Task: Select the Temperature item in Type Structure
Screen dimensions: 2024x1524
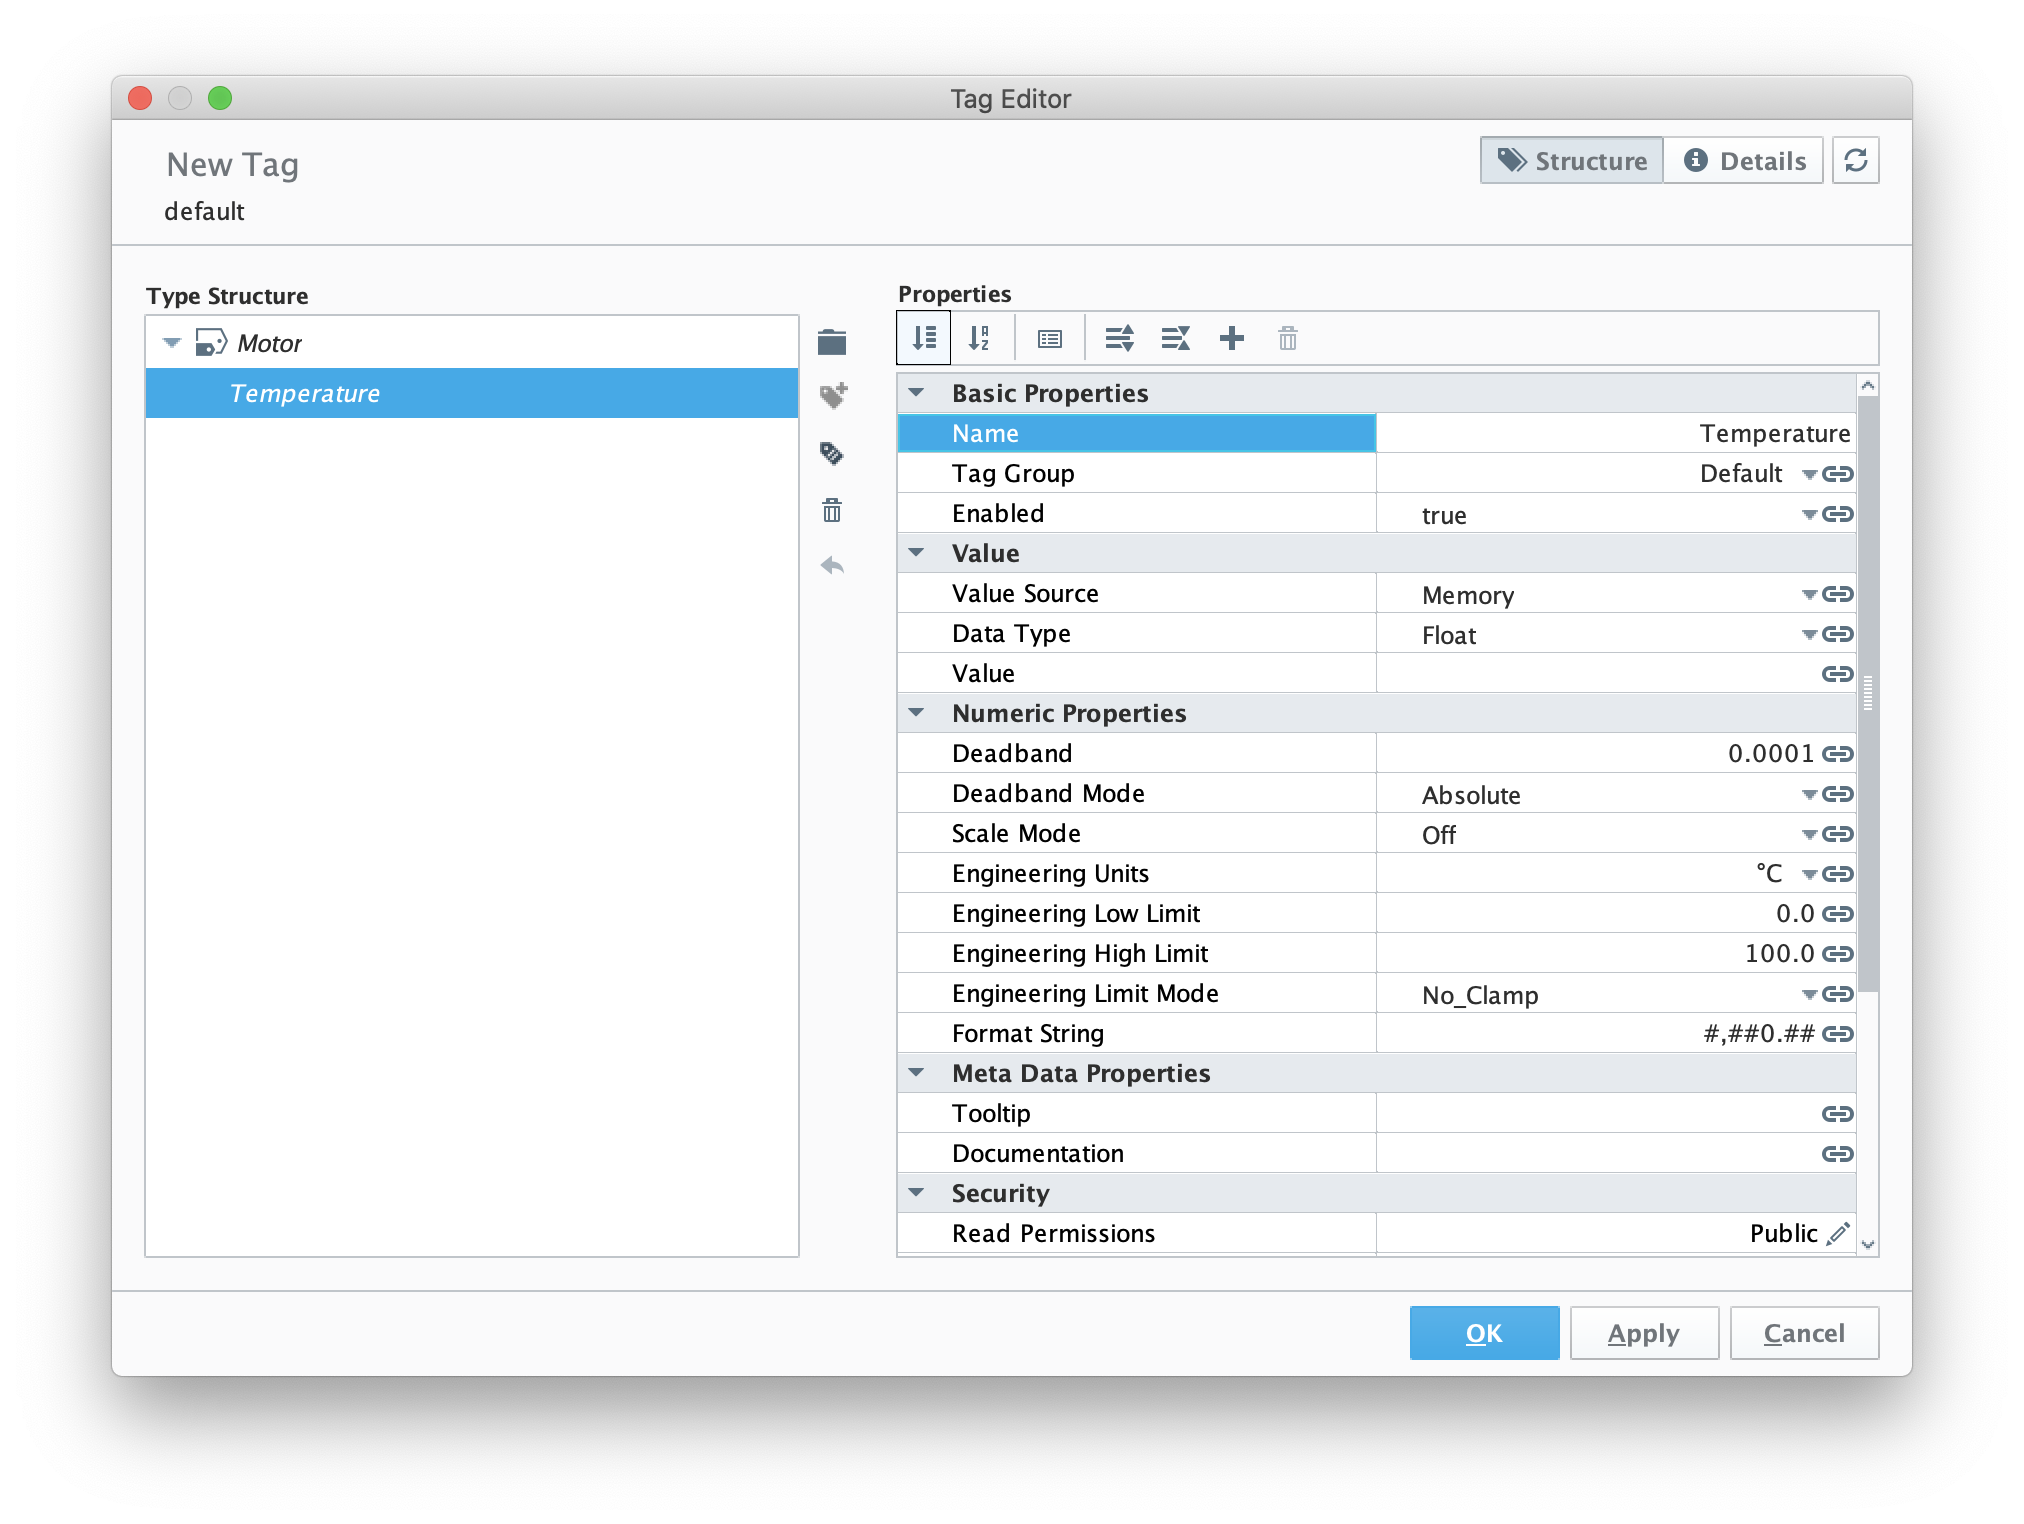Action: coord(472,393)
